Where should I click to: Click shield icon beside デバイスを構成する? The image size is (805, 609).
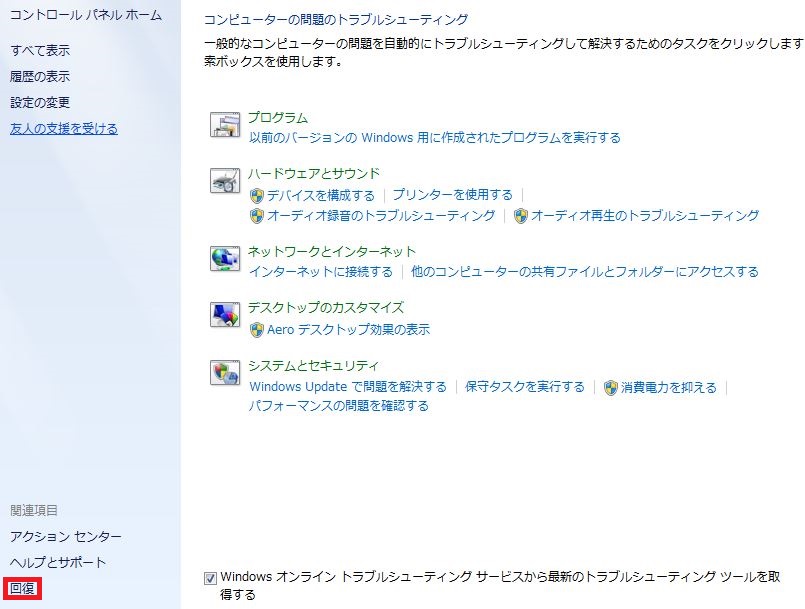[x=257, y=195]
